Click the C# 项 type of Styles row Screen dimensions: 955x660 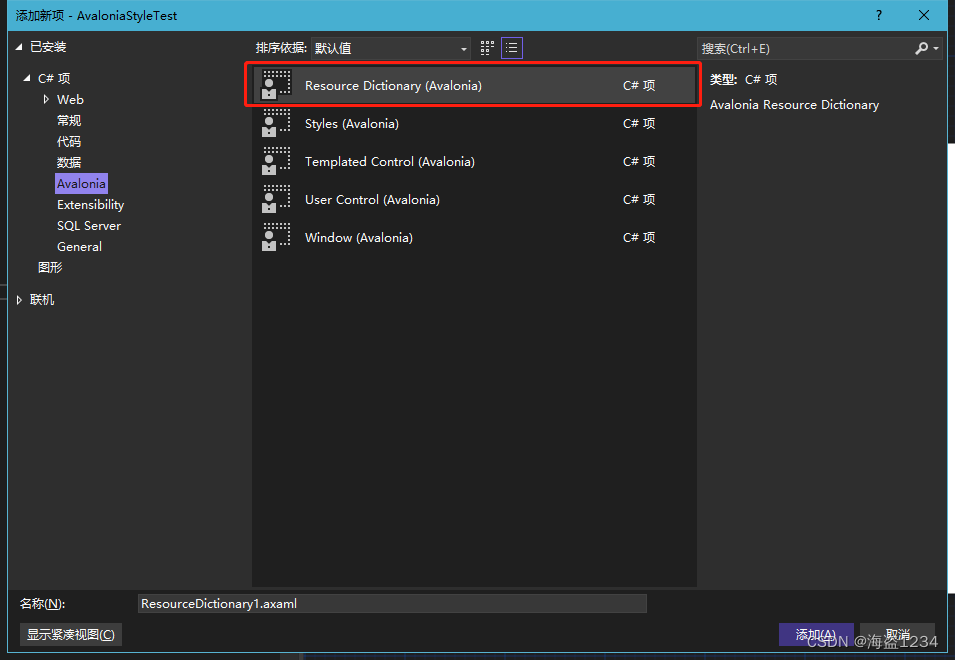[x=639, y=124]
